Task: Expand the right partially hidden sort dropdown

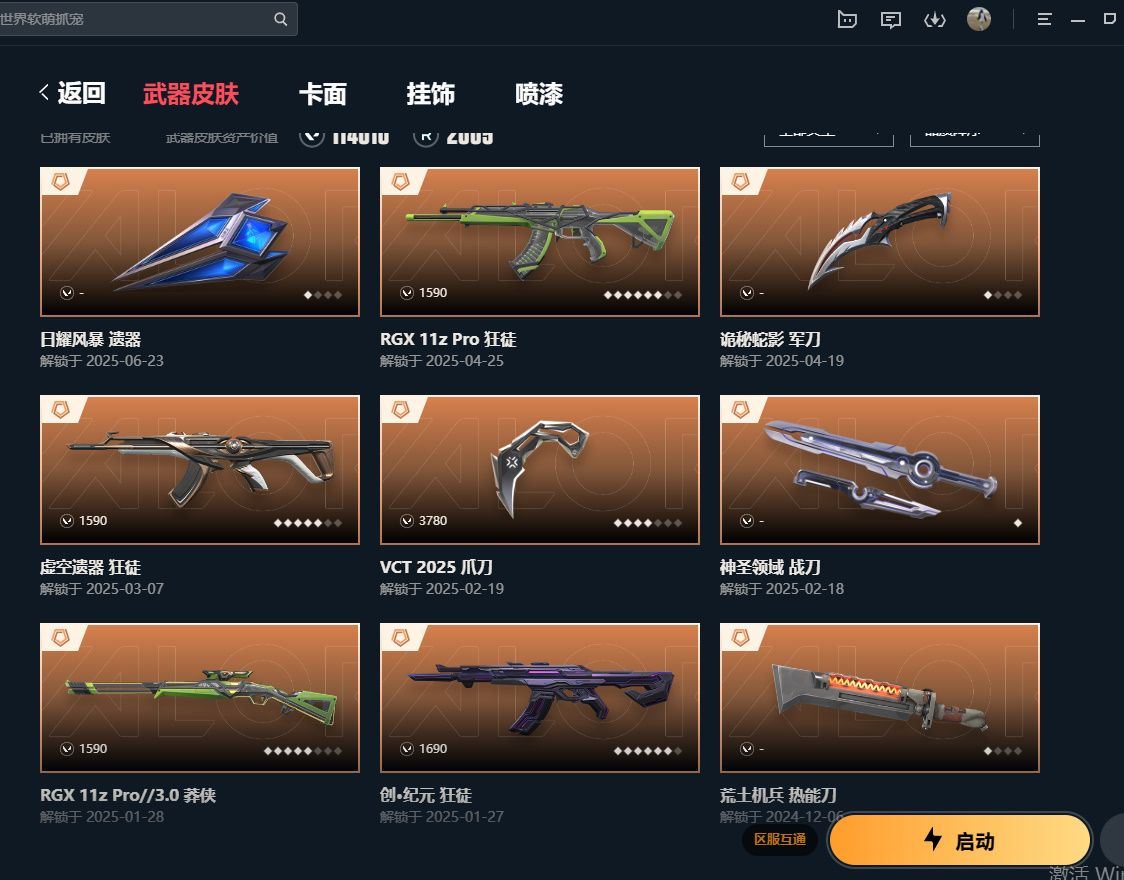Action: 975,138
